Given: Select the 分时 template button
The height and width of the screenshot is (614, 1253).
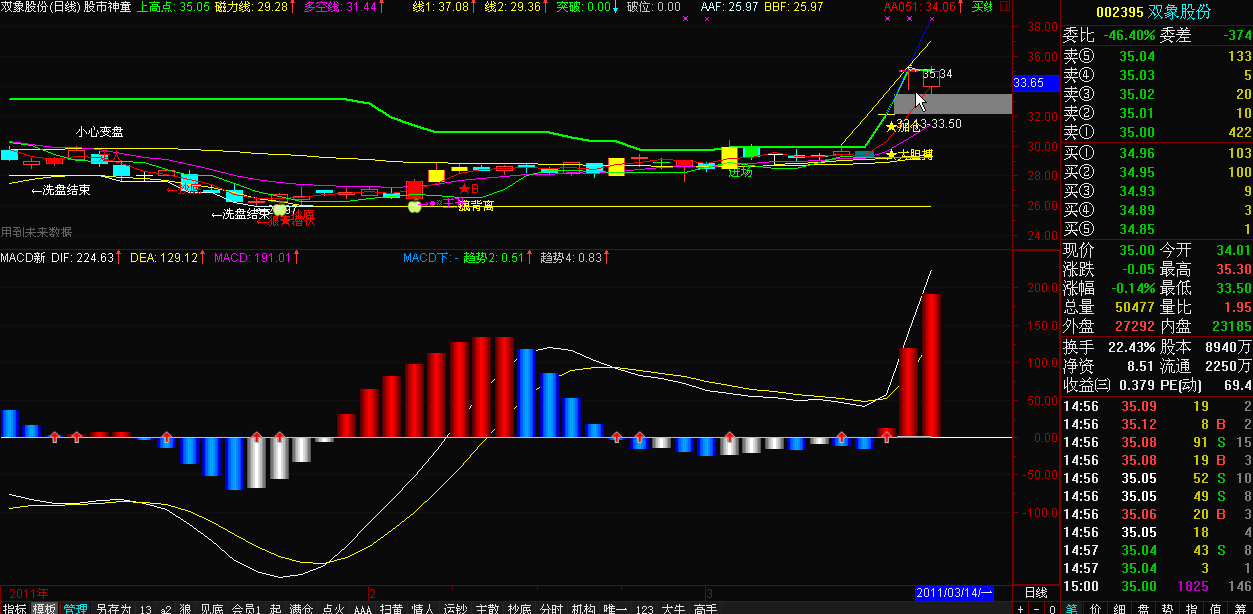Looking at the screenshot, I should pyautogui.click(x=550, y=608).
